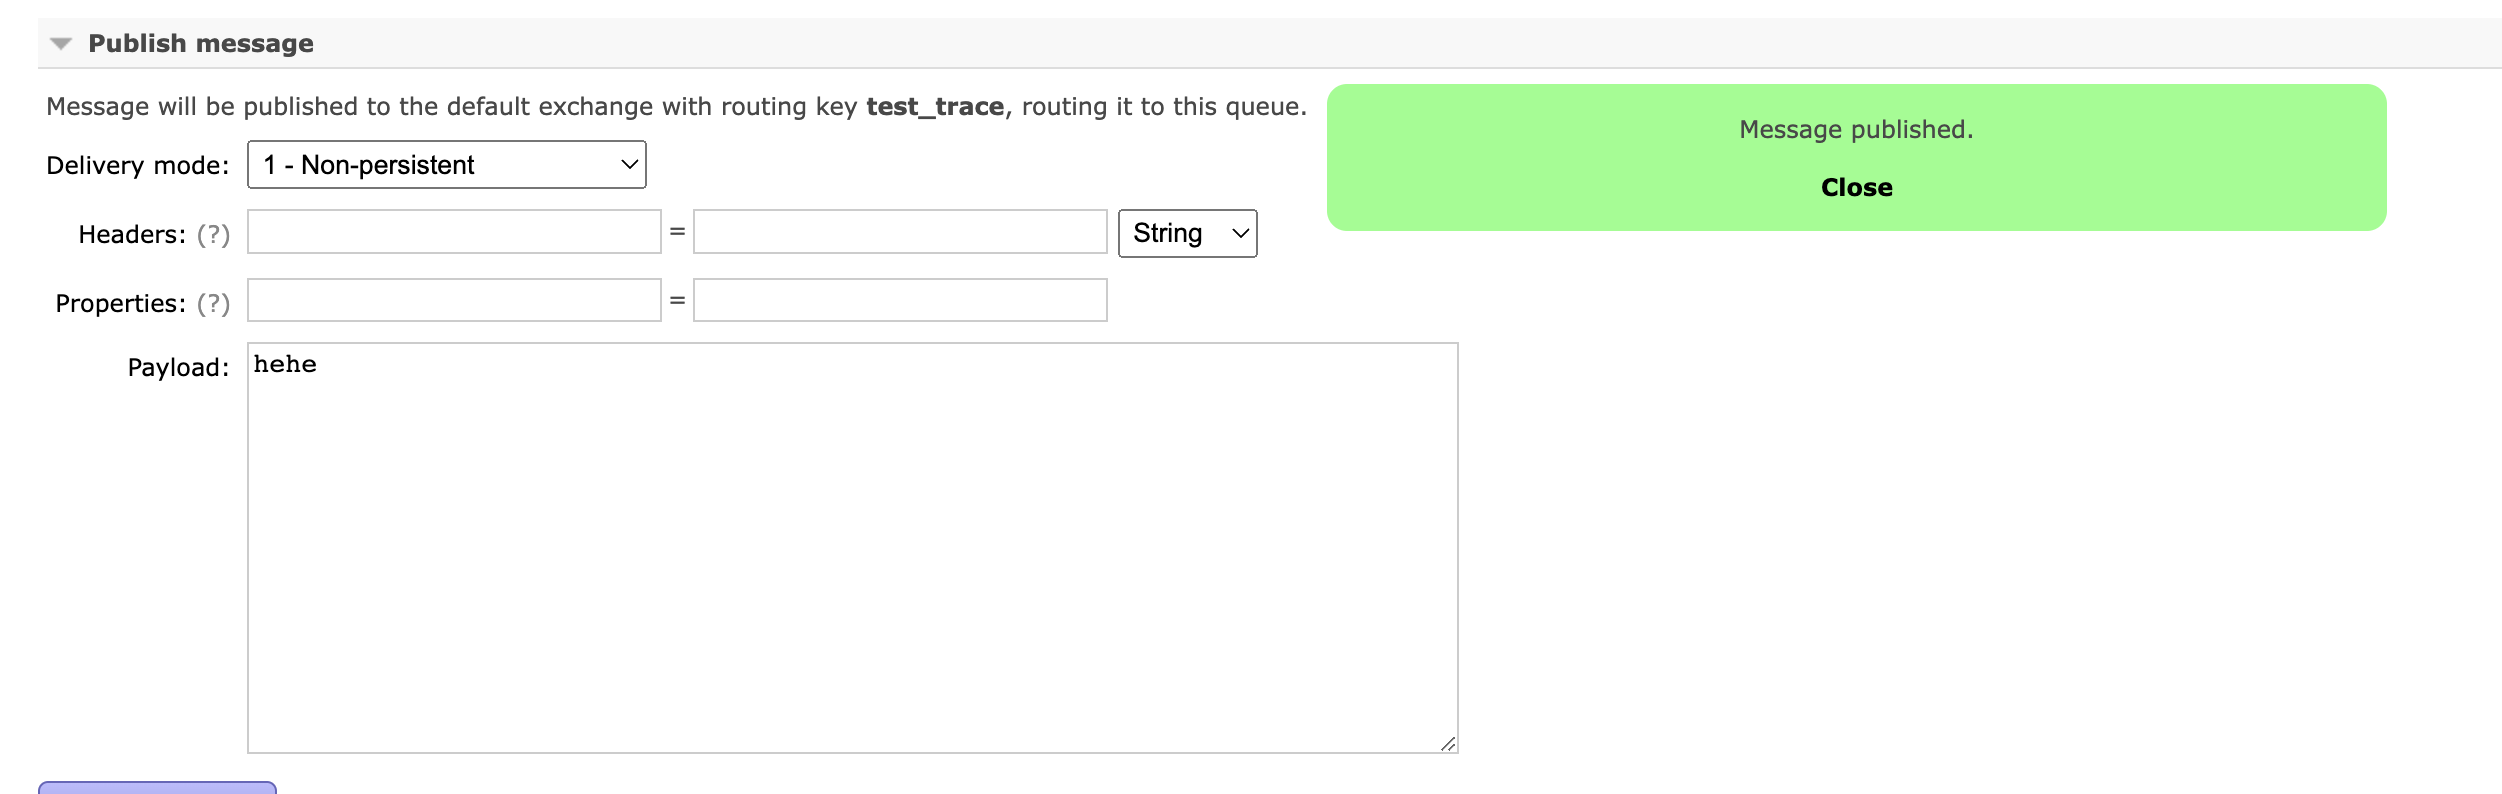
Task: Click the Delivery mode label
Action: click(x=138, y=166)
